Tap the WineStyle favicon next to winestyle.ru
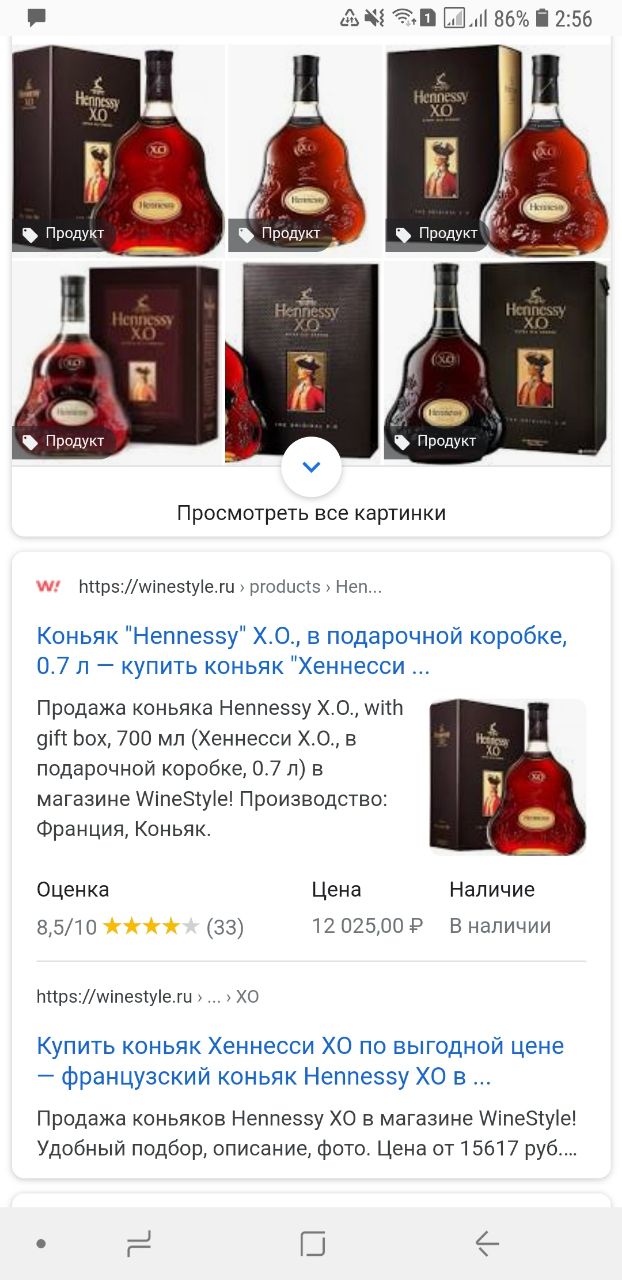This screenshot has width=622, height=1280. pos(48,587)
